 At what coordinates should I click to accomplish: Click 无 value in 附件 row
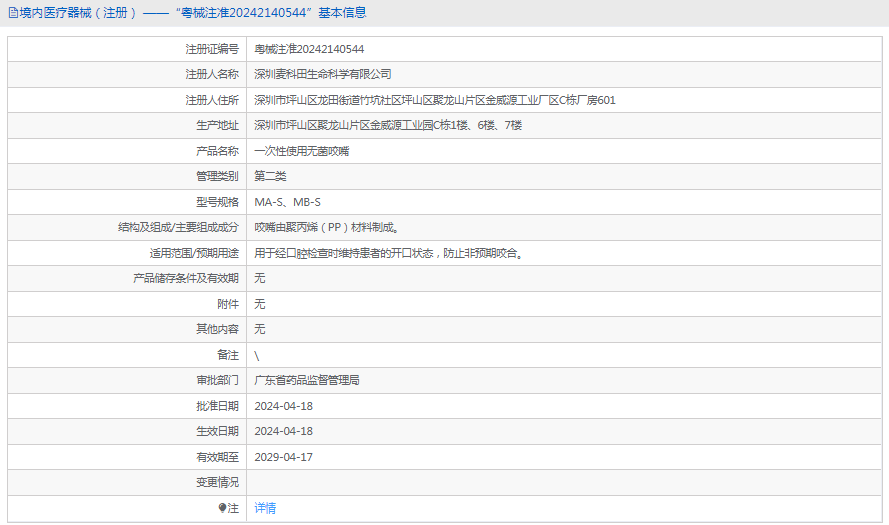(260, 304)
